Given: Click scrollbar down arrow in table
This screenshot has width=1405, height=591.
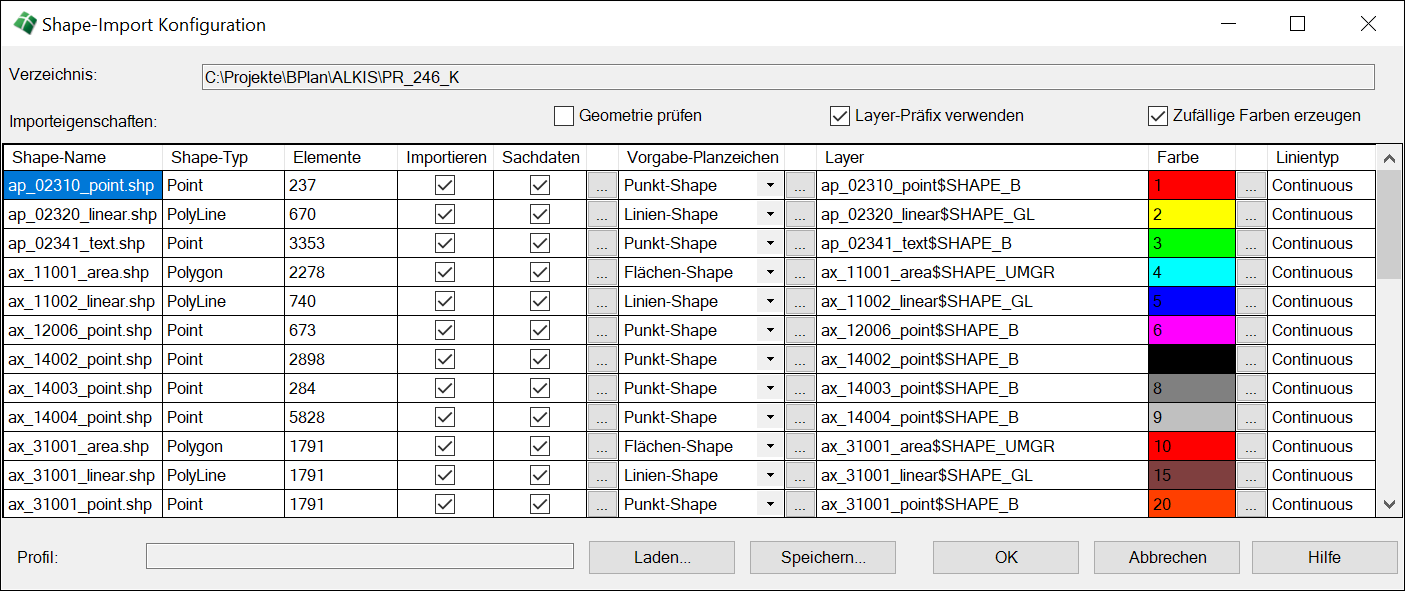Looking at the screenshot, I should pyautogui.click(x=1389, y=505).
